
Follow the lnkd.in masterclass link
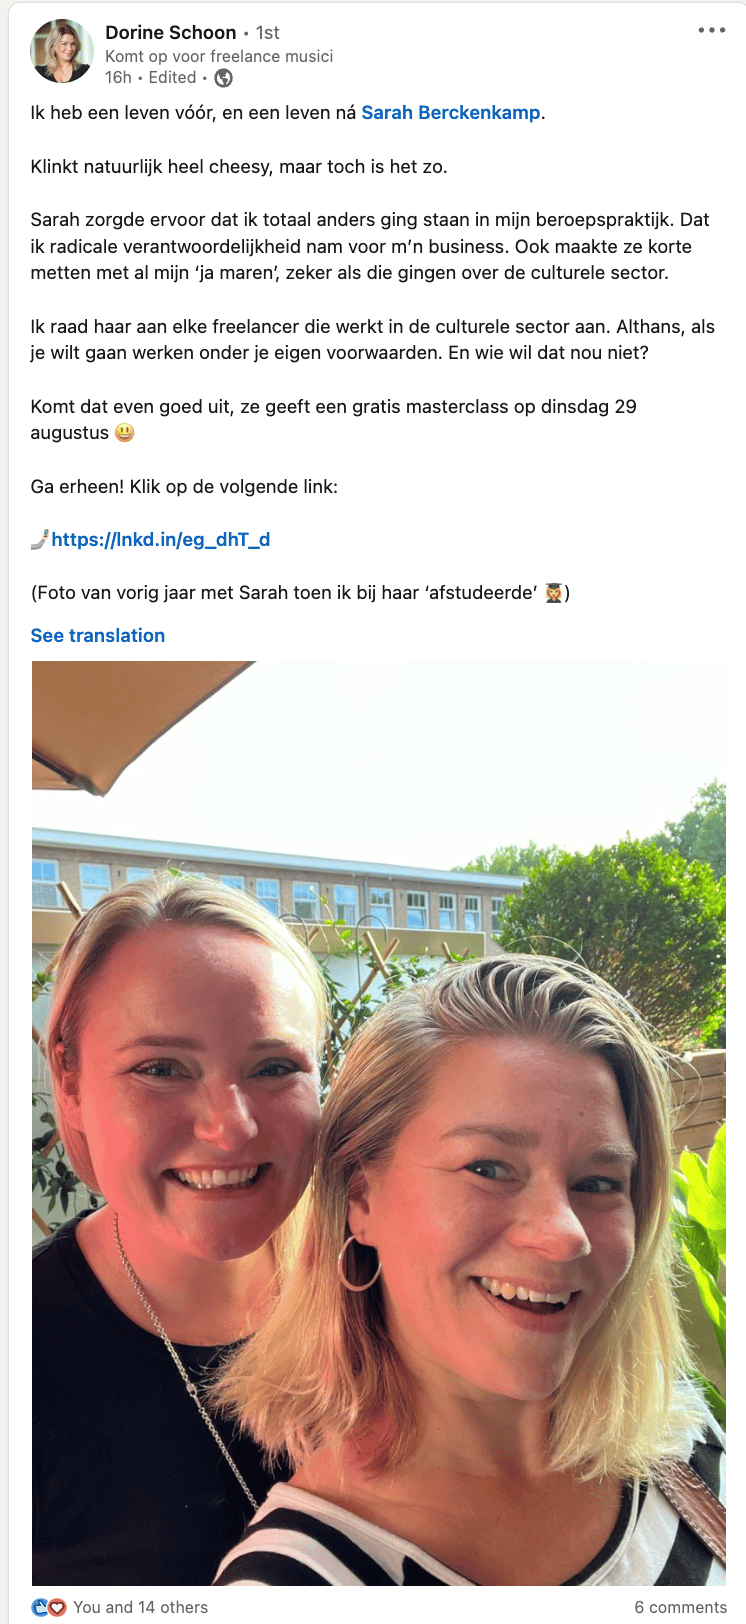coord(161,540)
